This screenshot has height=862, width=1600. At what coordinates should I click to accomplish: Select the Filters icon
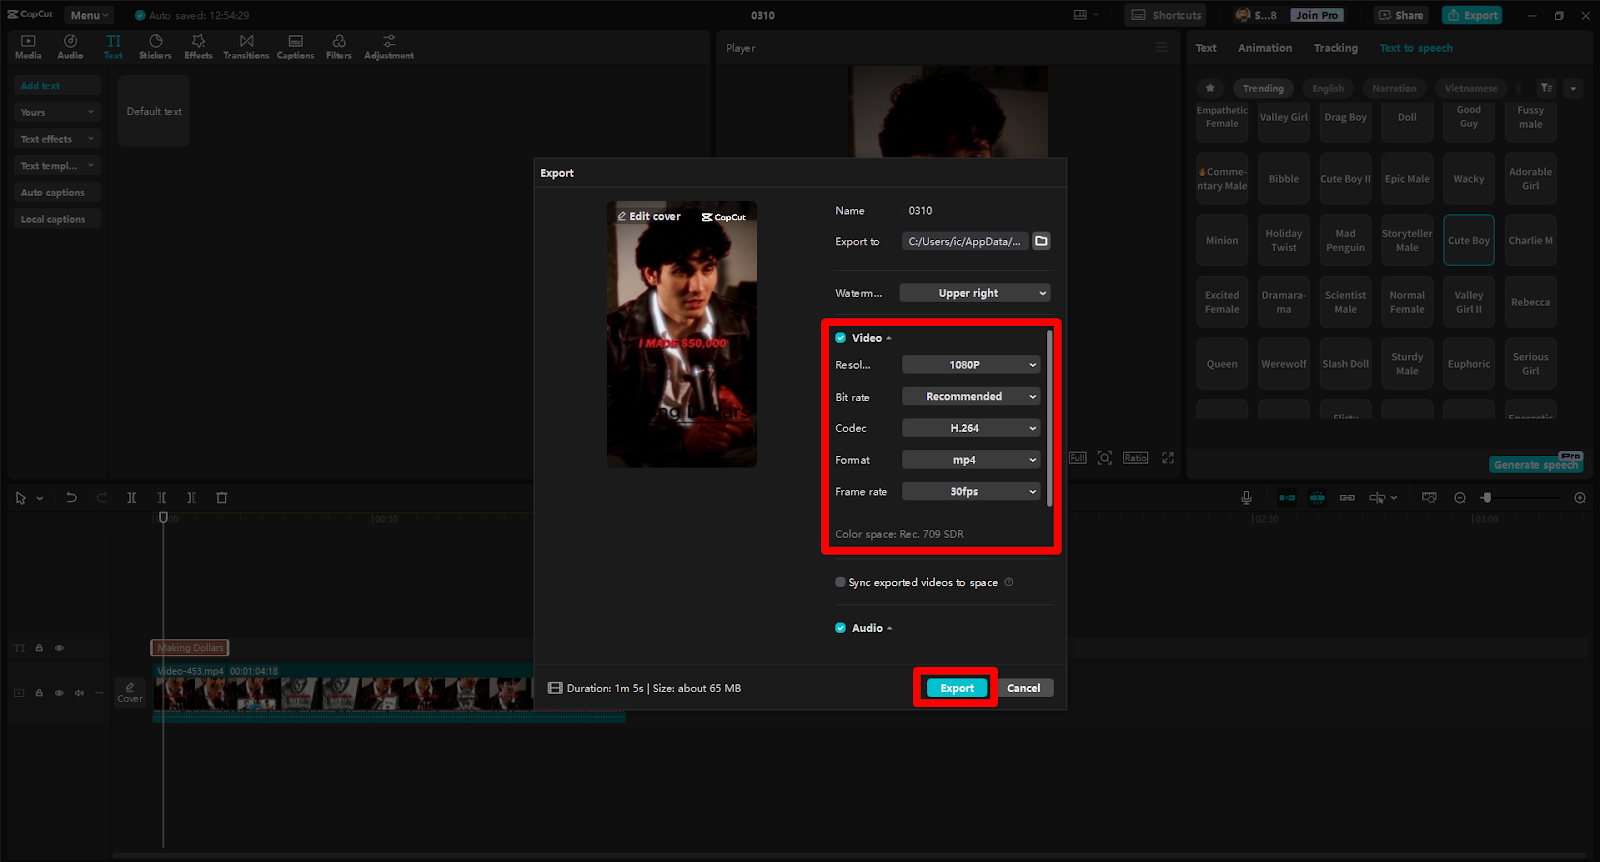339,46
